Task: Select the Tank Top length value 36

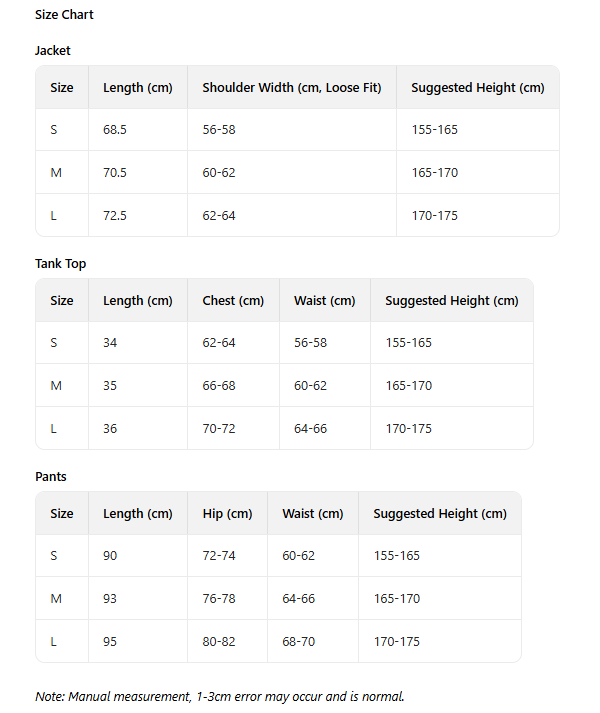Action: tap(110, 429)
